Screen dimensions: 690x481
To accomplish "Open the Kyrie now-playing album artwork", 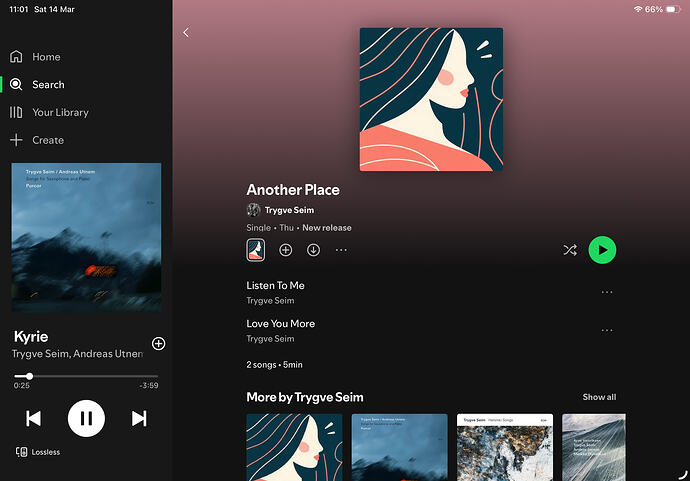I will [x=86, y=237].
